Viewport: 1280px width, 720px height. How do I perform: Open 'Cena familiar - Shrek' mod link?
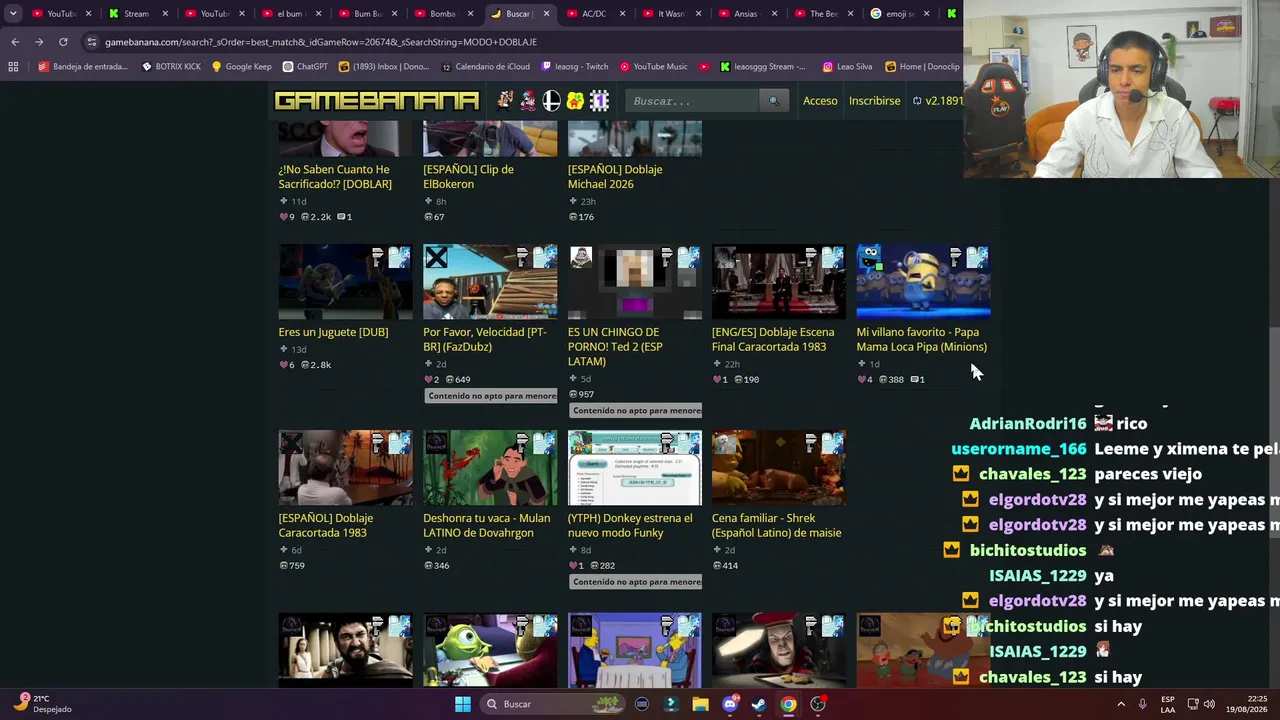click(x=776, y=525)
